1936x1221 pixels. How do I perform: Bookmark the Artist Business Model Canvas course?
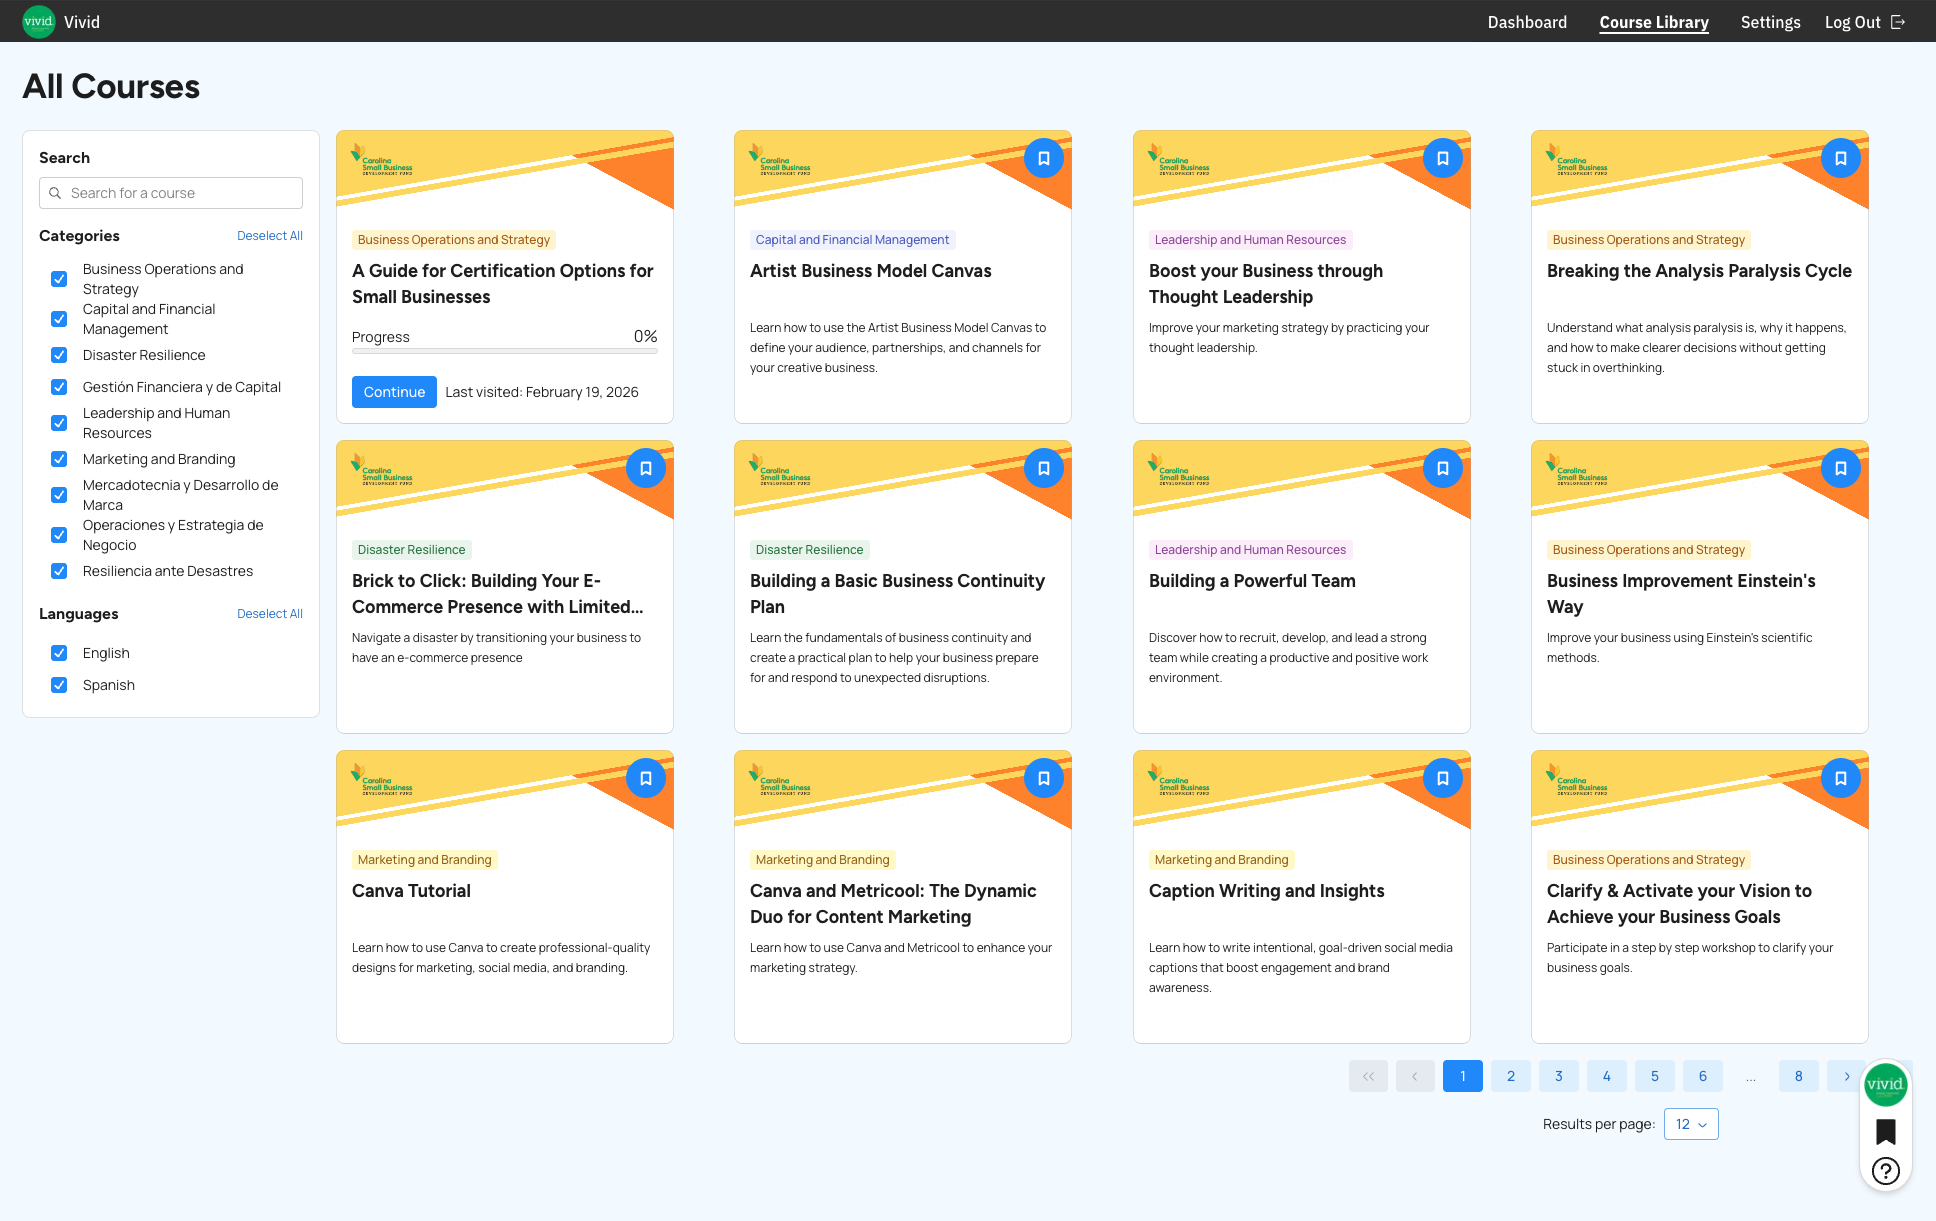pyautogui.click(x=1043, y=158)
